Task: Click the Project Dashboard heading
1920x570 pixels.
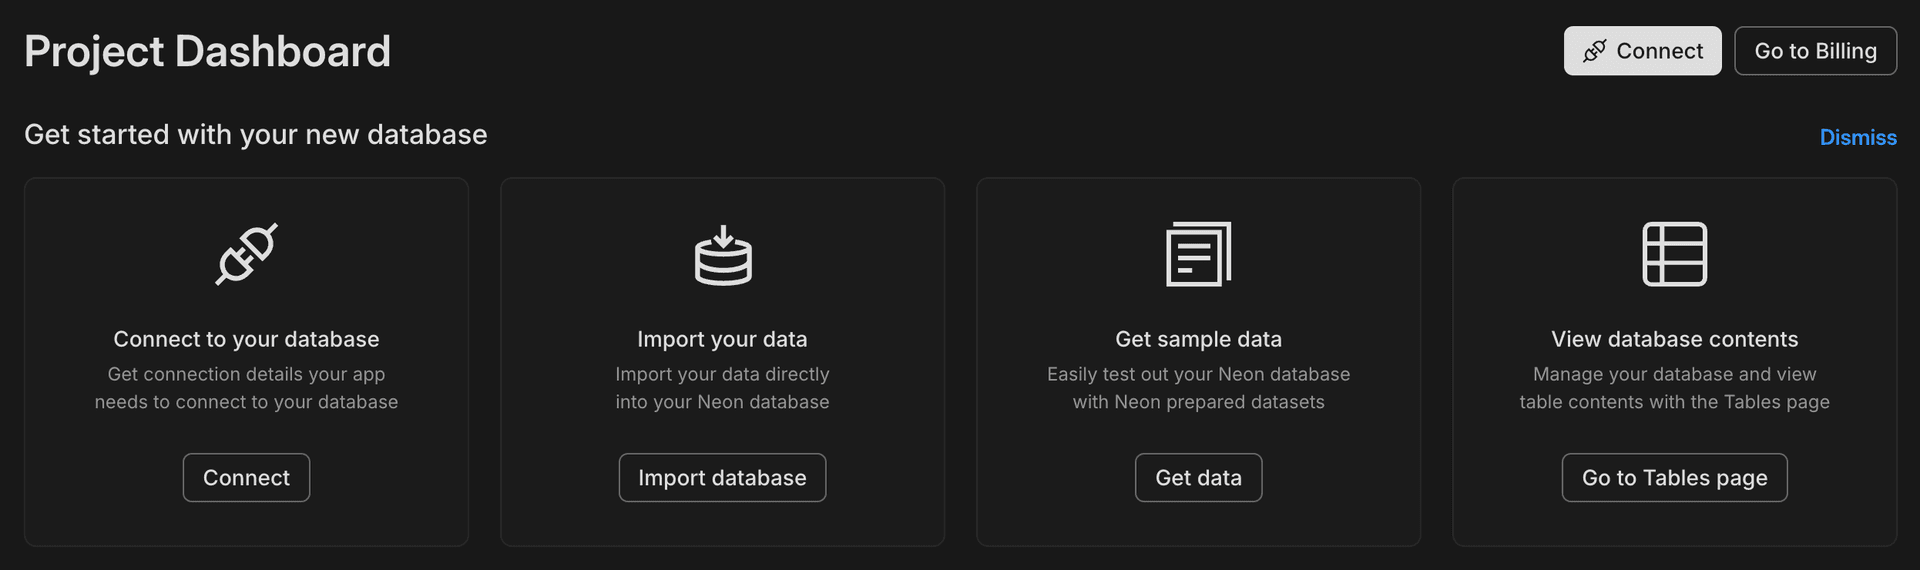Action: click(207, 51)
